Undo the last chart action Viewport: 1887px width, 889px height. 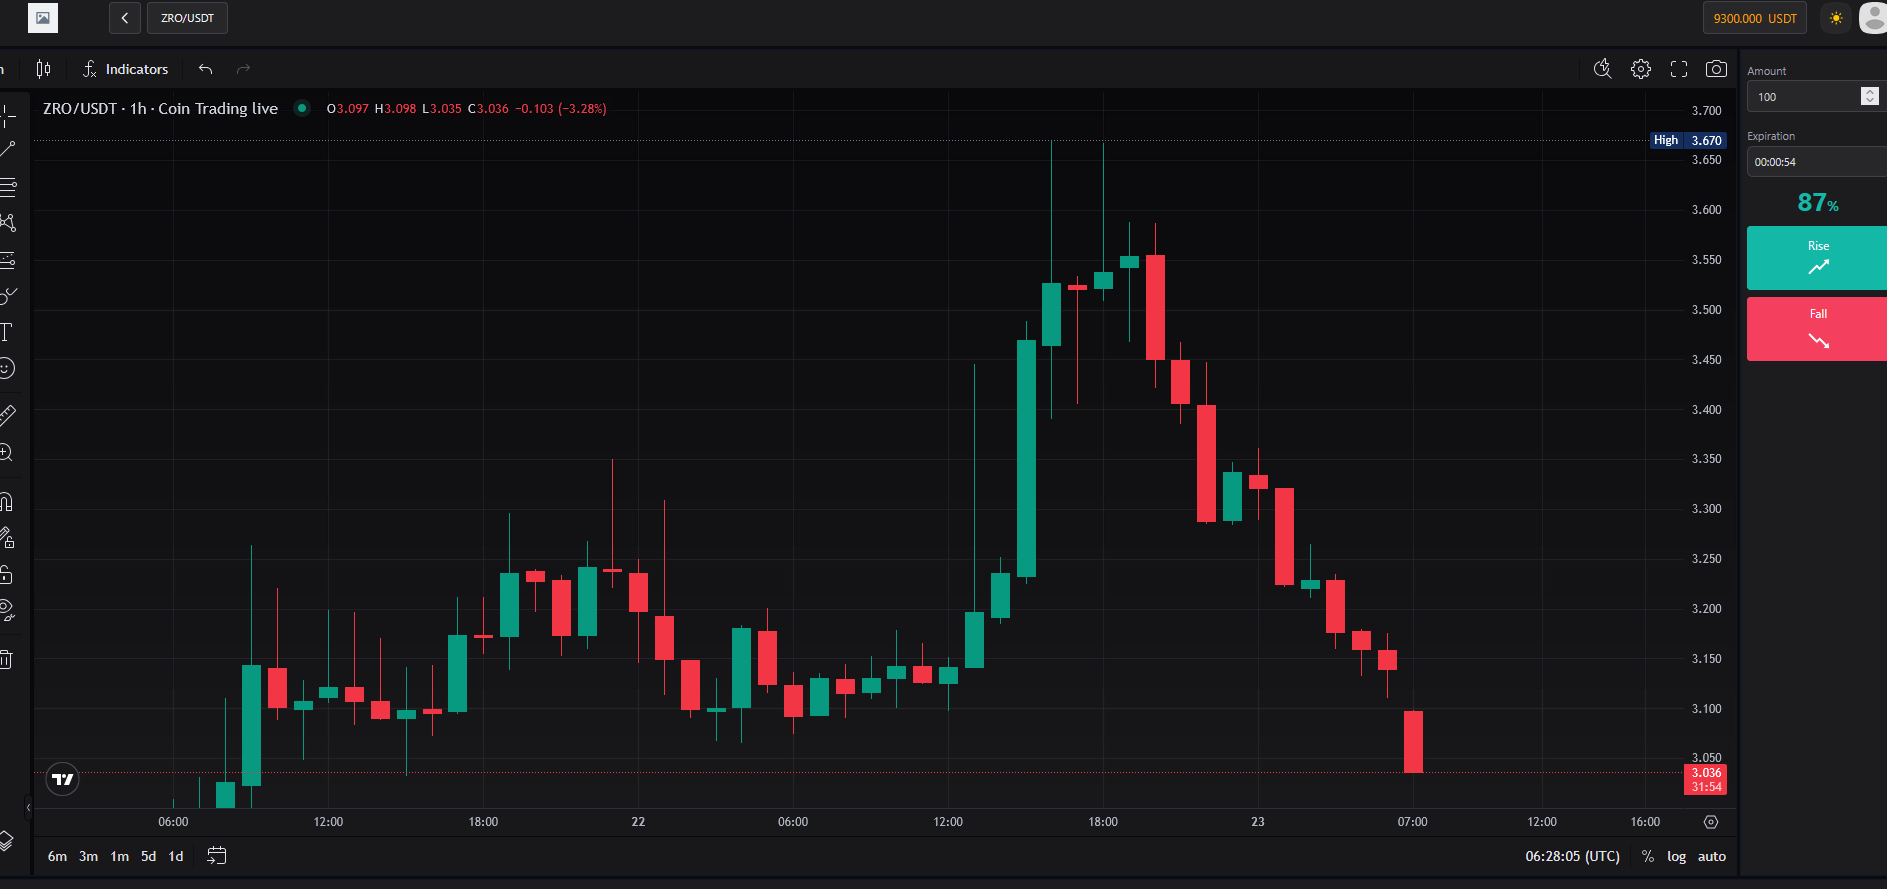pyautogui.click(x=206, y=69)
